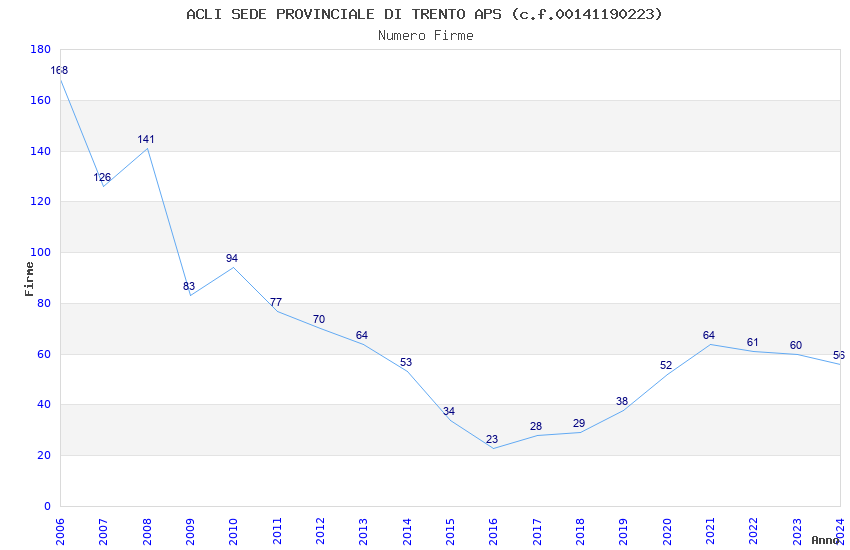This screenshot has height=550, width=850.
Task: Click data label 141 for 2008
Action: [146, 139]
